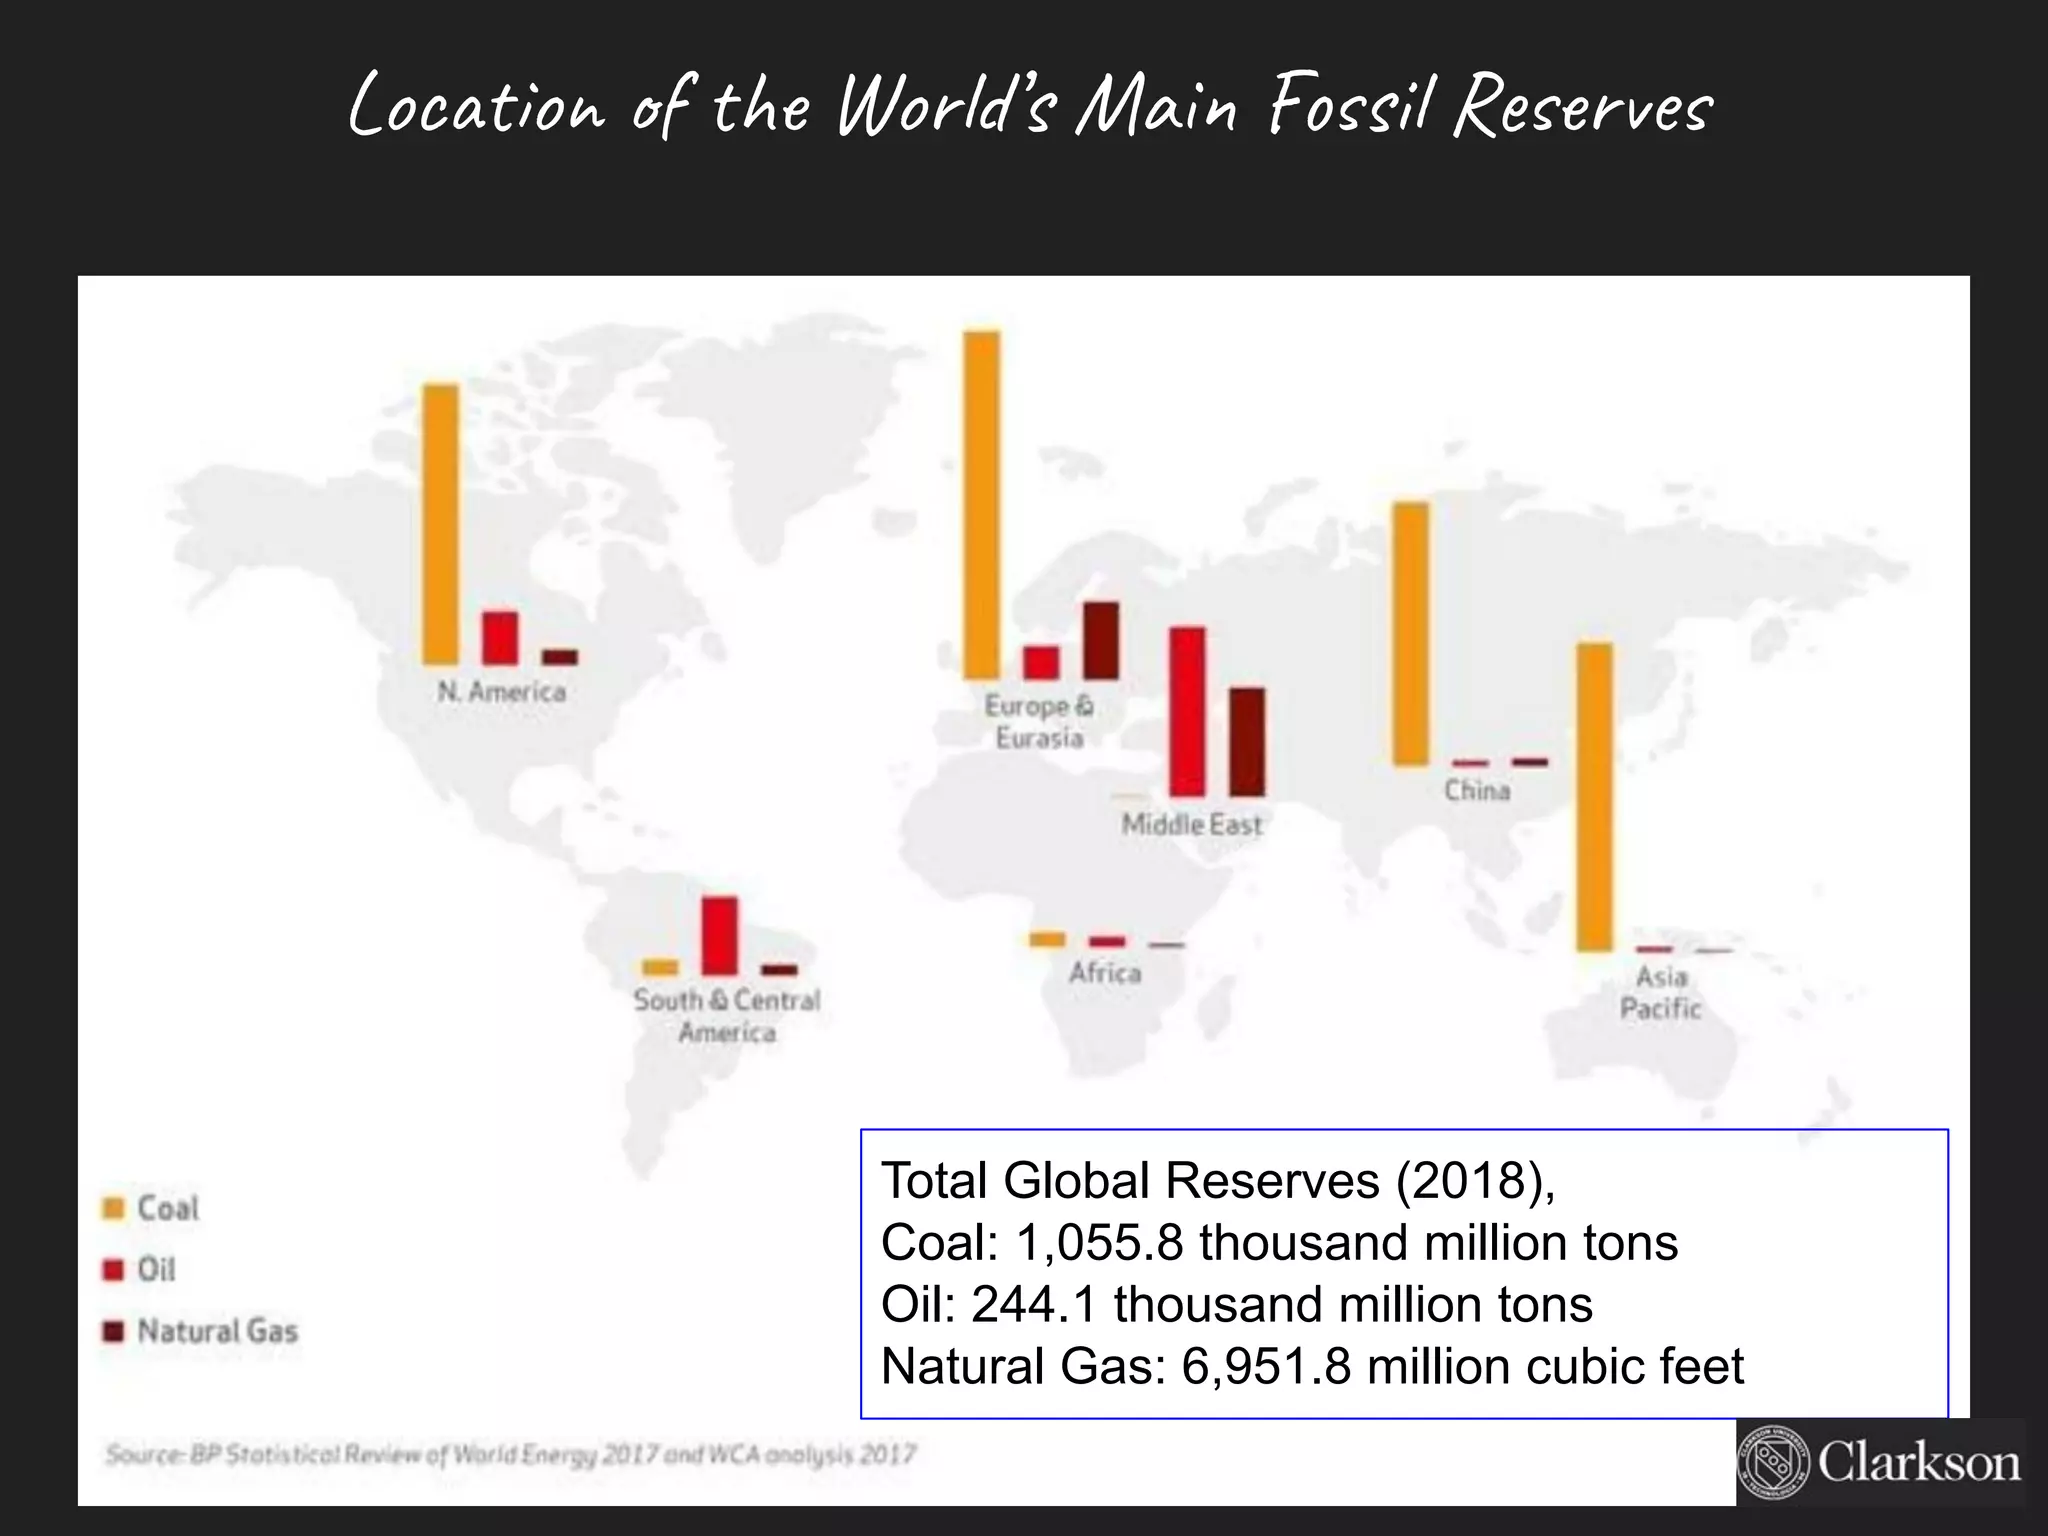Click the Middle East region label
Screen dimensions: 2048x1536
pyautogui.click(x=1192, y=825)
